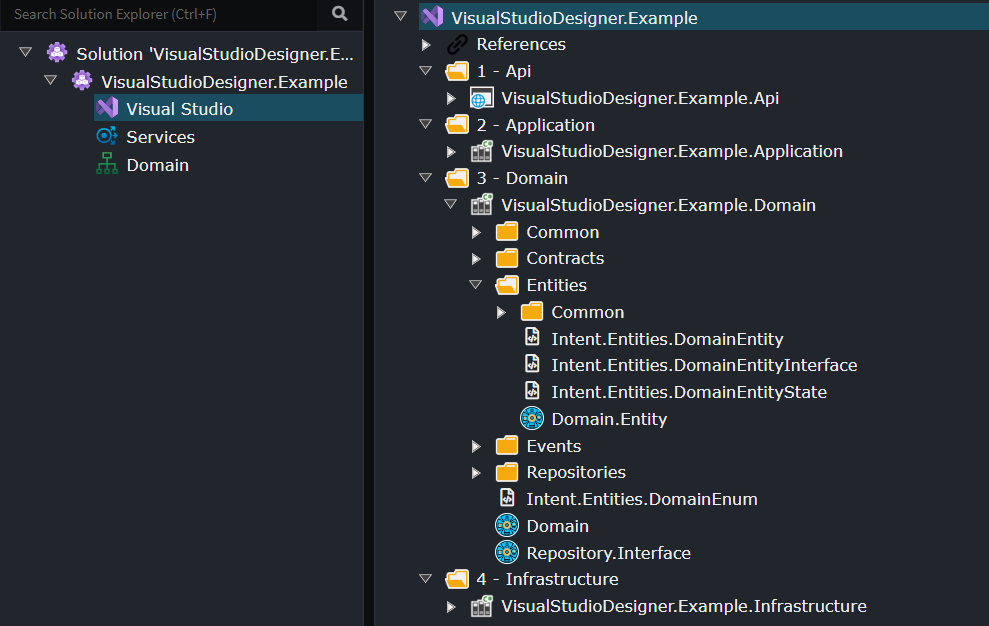Collapse VisualStudioDesigner.Example.Domain project
Image resolution: width=989 pixels, height=626 pixels.
pos(450,204)
